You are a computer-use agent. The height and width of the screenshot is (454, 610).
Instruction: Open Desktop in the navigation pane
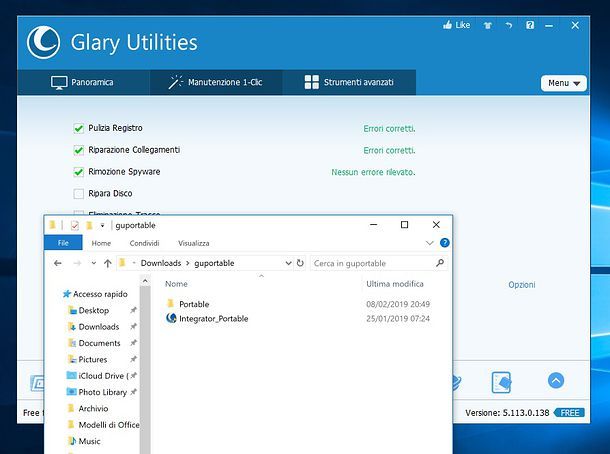(93, 310)
